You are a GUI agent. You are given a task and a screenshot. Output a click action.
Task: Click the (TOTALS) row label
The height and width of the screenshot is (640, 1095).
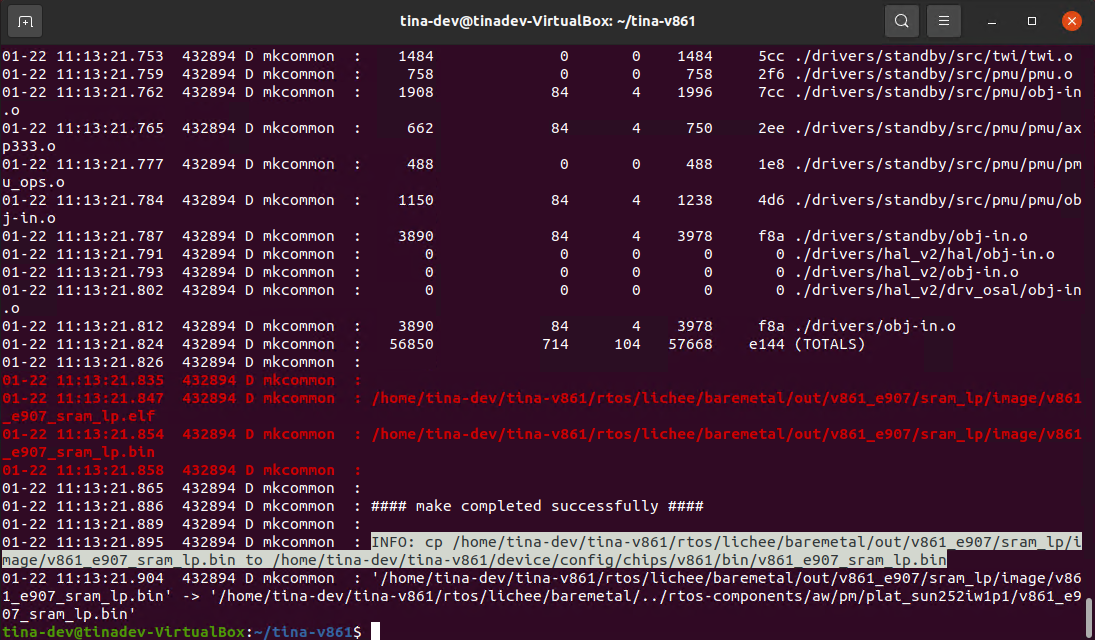829,344
